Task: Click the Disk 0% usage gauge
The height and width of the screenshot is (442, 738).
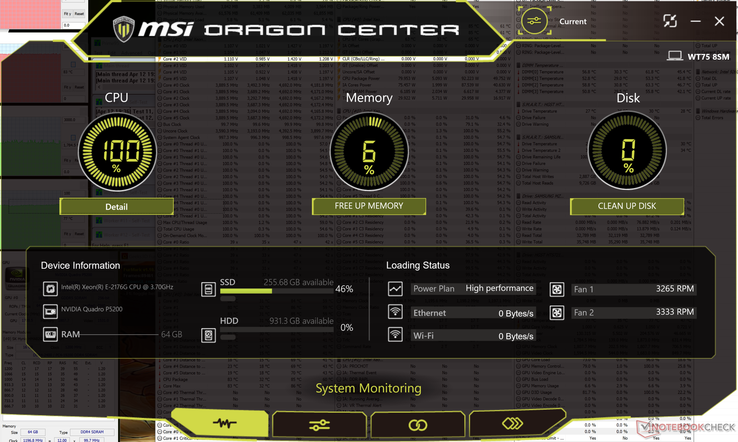Action: [627, 151]
